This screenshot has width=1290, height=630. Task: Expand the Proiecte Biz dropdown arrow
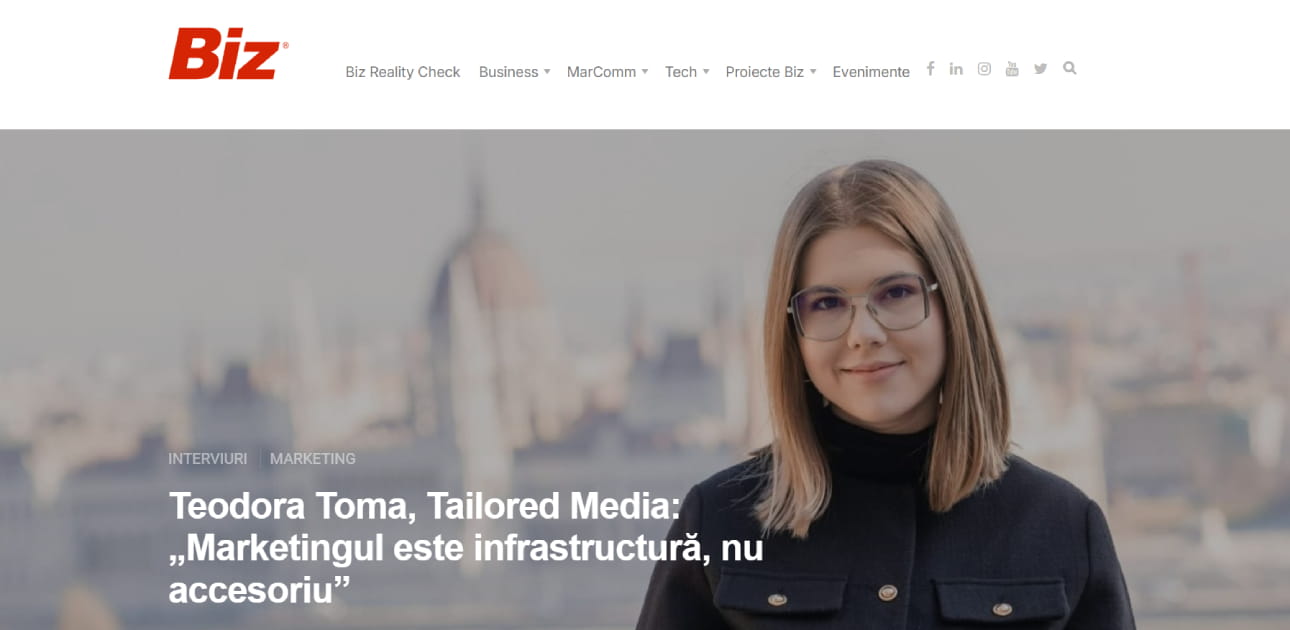click(813, 72)
